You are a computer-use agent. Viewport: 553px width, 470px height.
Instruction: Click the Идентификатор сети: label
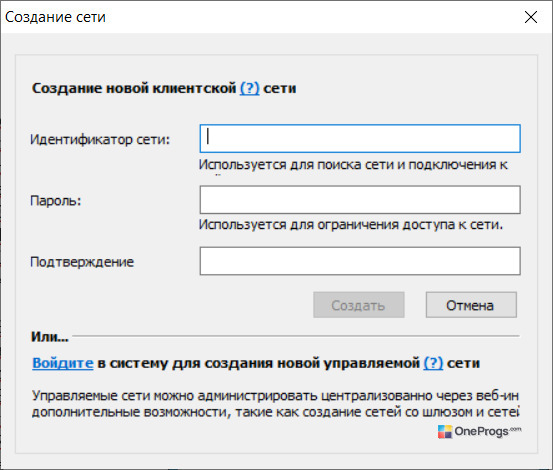click(100, 140)
